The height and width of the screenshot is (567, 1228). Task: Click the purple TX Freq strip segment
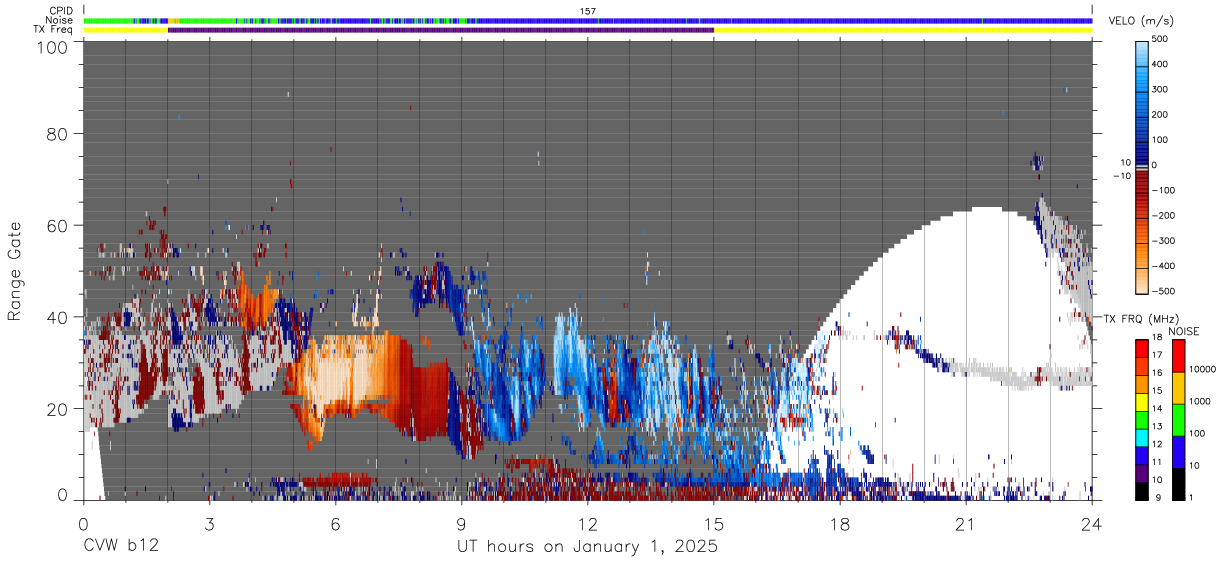(441, 30)
